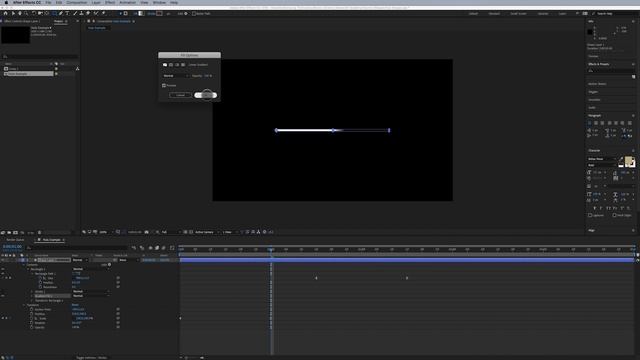The height and width of the screenshot is (360, 640).
Task: Select the Clone Stamp tool
Action: 81,13
